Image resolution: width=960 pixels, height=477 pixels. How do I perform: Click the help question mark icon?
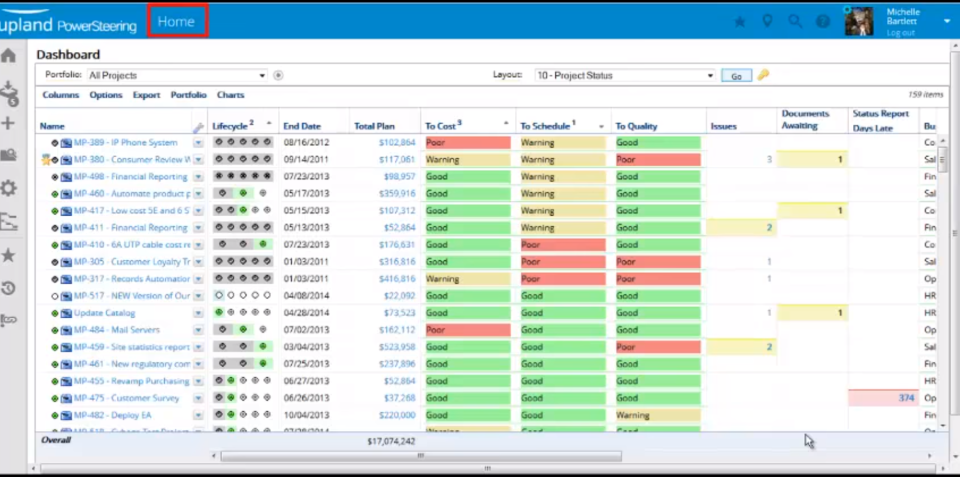tap(822, 21)
